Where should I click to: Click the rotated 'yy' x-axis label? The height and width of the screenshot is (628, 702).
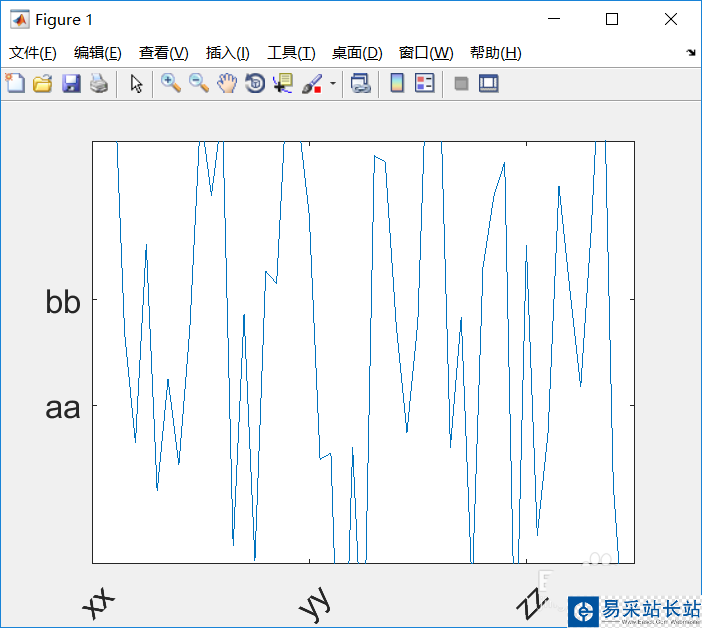click(x=315, y=605)
